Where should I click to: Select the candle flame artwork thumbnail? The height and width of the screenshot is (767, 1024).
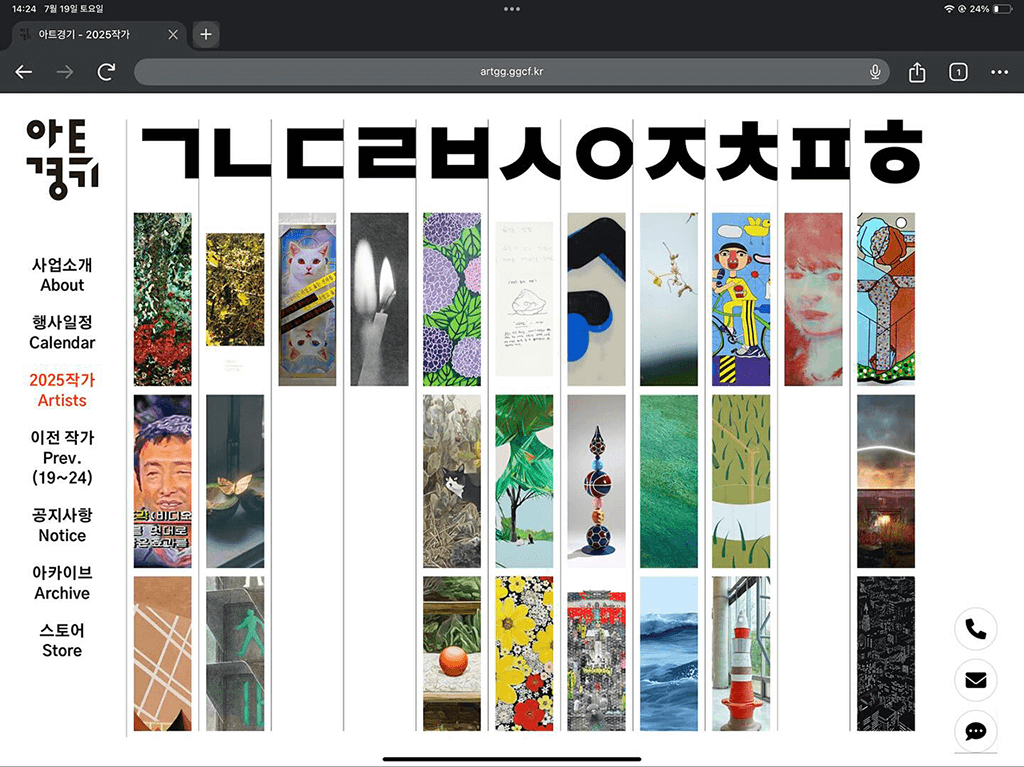[379, 299]
